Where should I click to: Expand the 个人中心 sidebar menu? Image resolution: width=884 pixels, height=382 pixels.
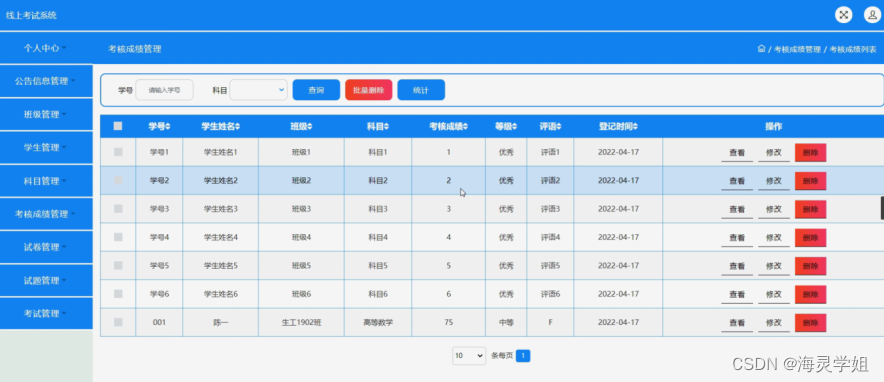pos(45,48)
